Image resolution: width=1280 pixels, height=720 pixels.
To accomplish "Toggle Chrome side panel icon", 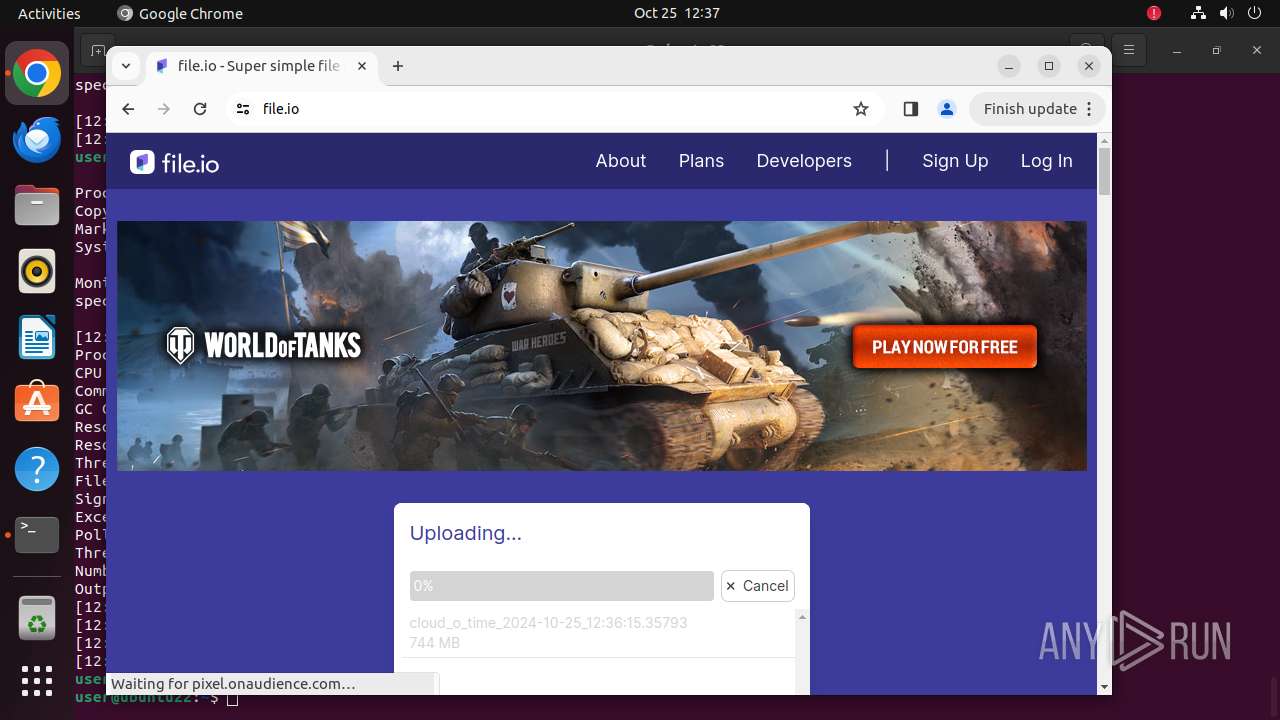I will click(x=910, y=109).
